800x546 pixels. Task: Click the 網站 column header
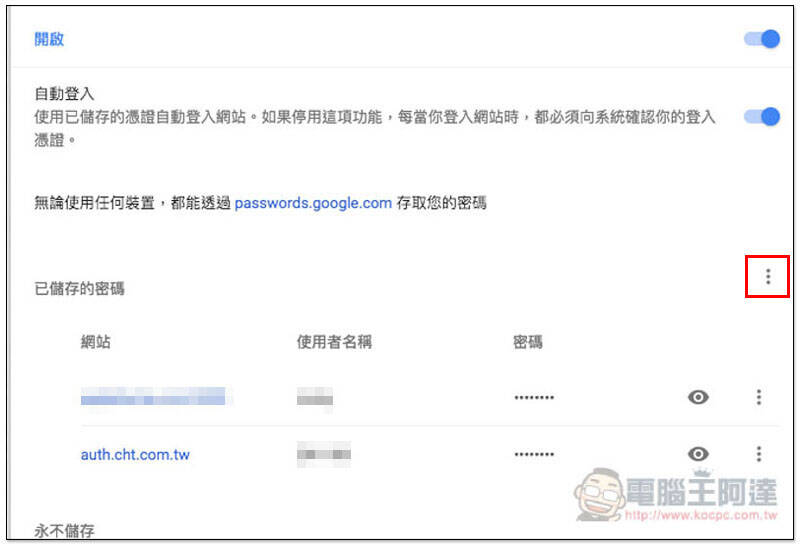[95, 341]
